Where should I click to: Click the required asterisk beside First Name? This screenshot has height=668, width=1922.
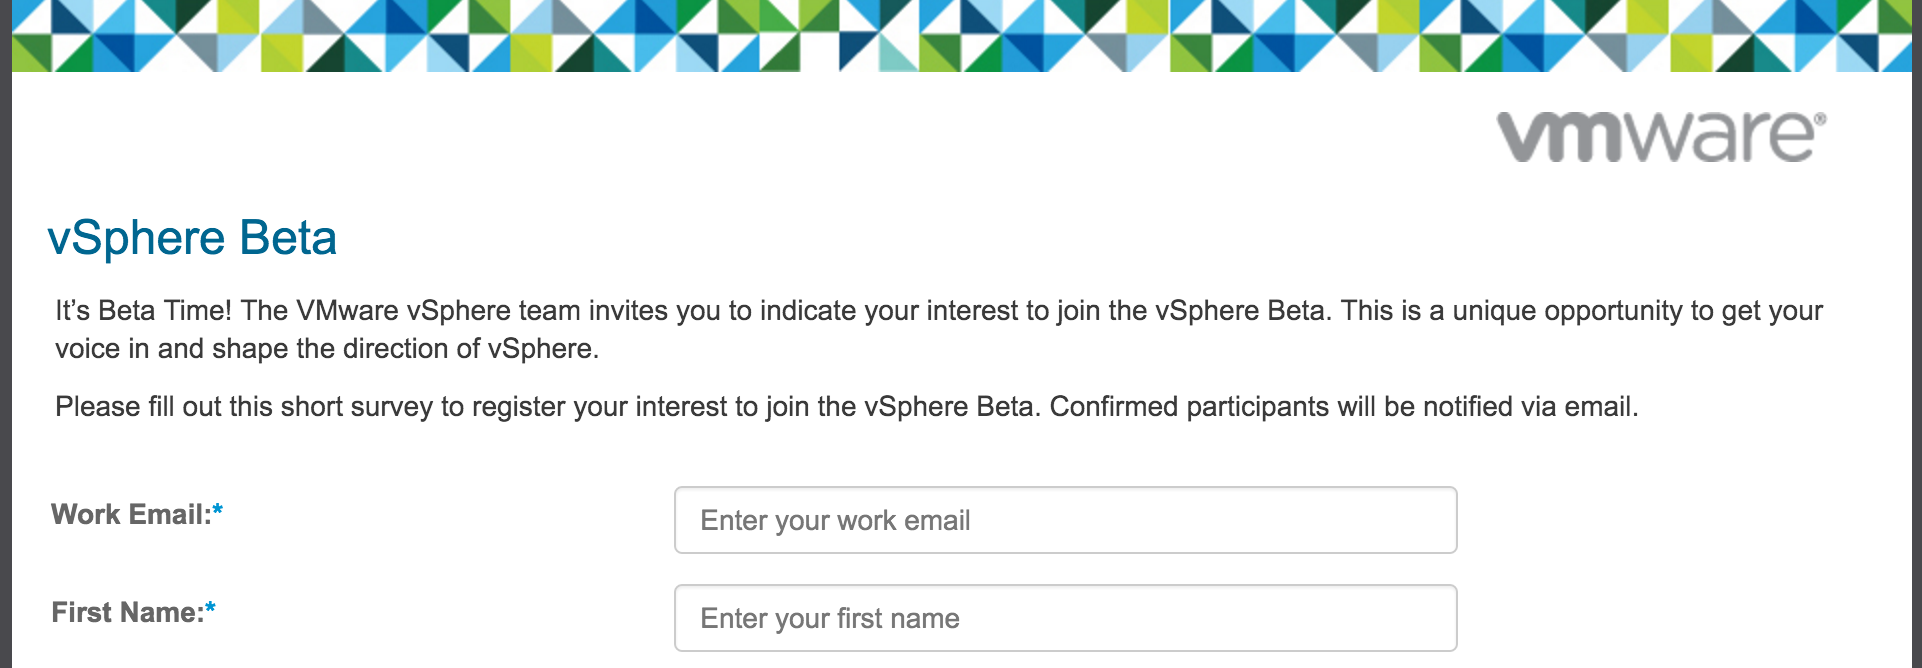point(210,608)
